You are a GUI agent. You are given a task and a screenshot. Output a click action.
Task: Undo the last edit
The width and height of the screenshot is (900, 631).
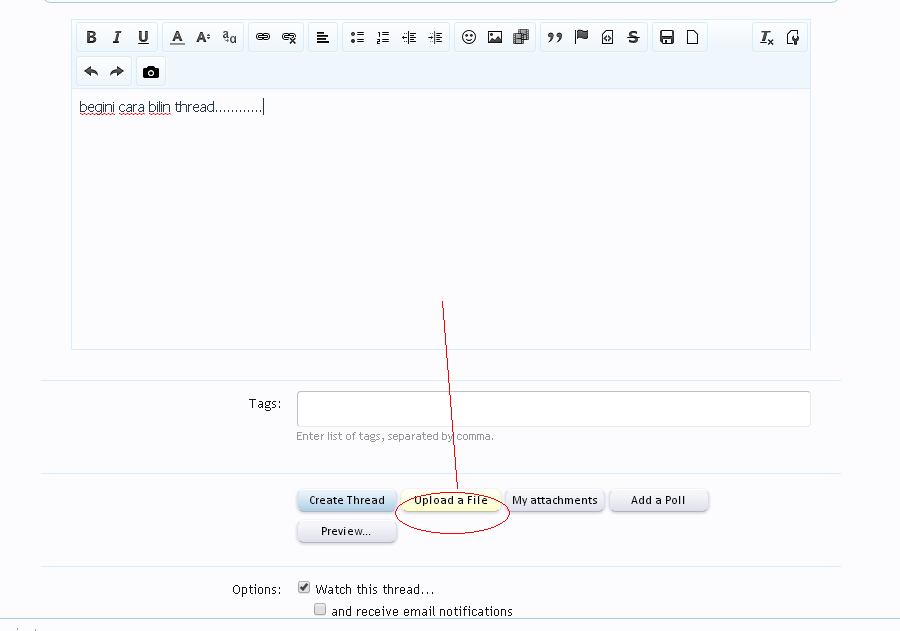[x=91, y=72]
